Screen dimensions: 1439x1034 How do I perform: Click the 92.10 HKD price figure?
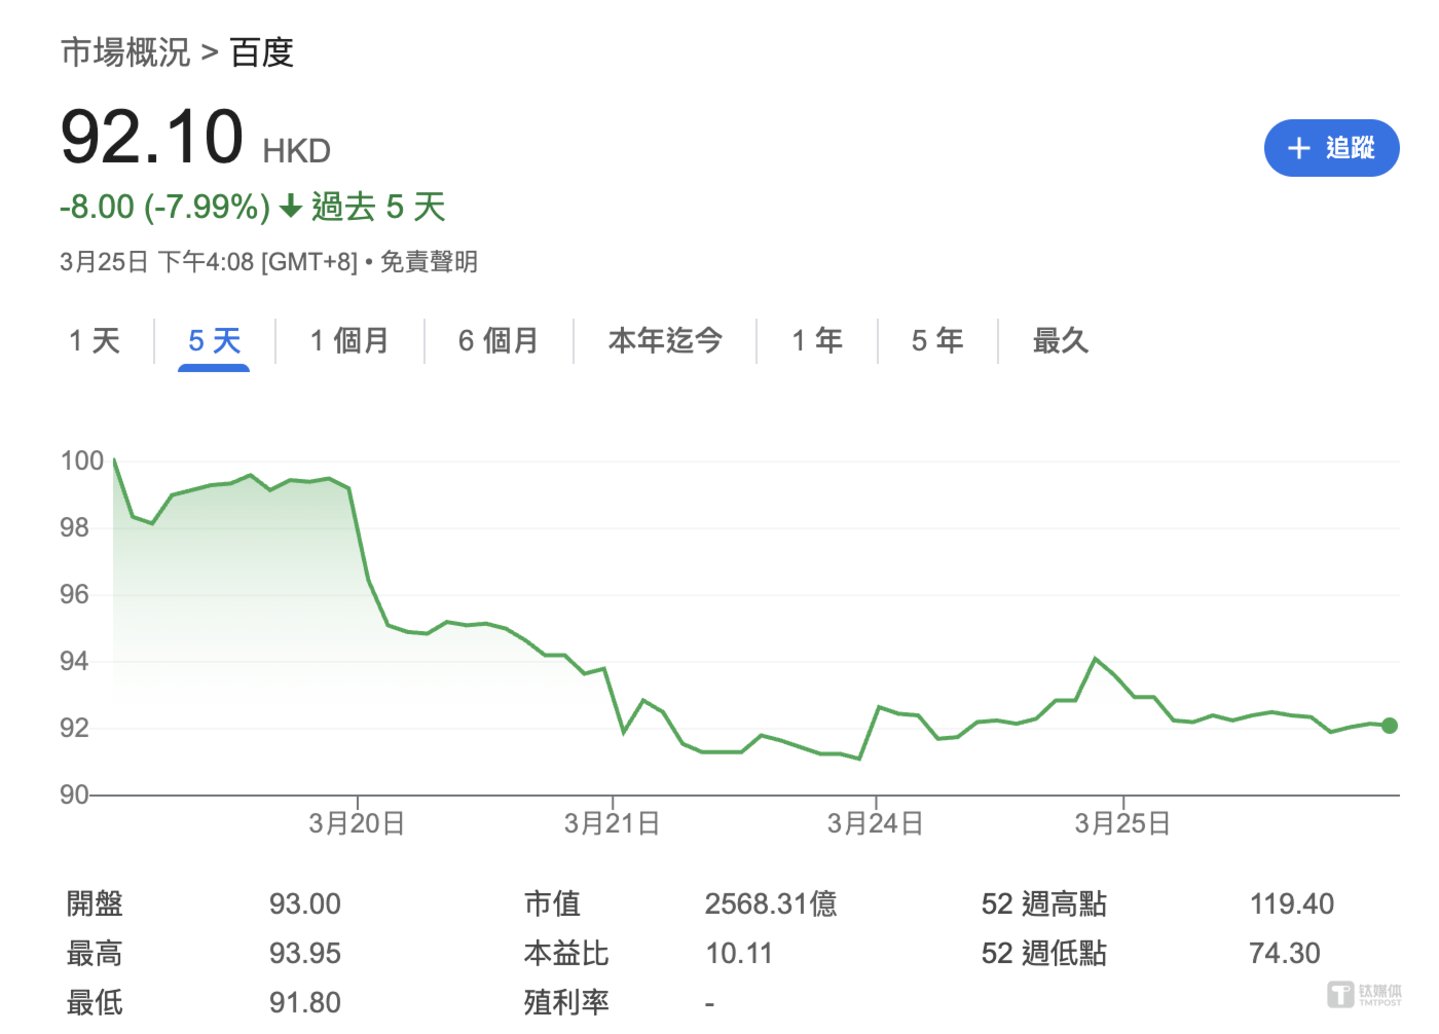point(152,138)
